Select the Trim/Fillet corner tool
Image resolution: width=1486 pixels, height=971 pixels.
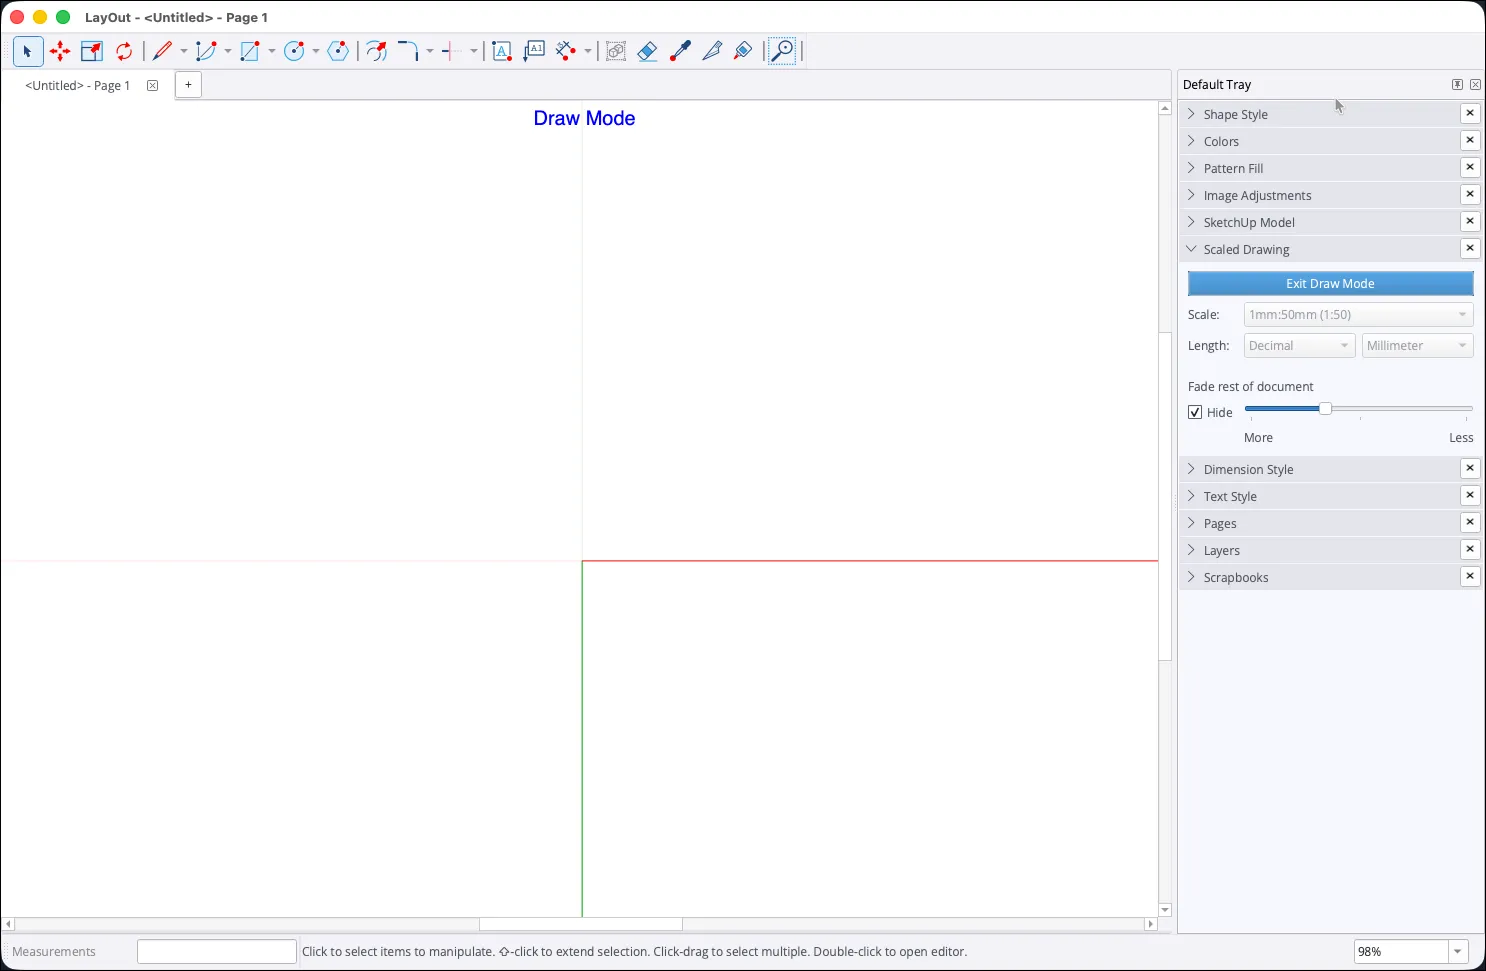click(x=408, y=51)
